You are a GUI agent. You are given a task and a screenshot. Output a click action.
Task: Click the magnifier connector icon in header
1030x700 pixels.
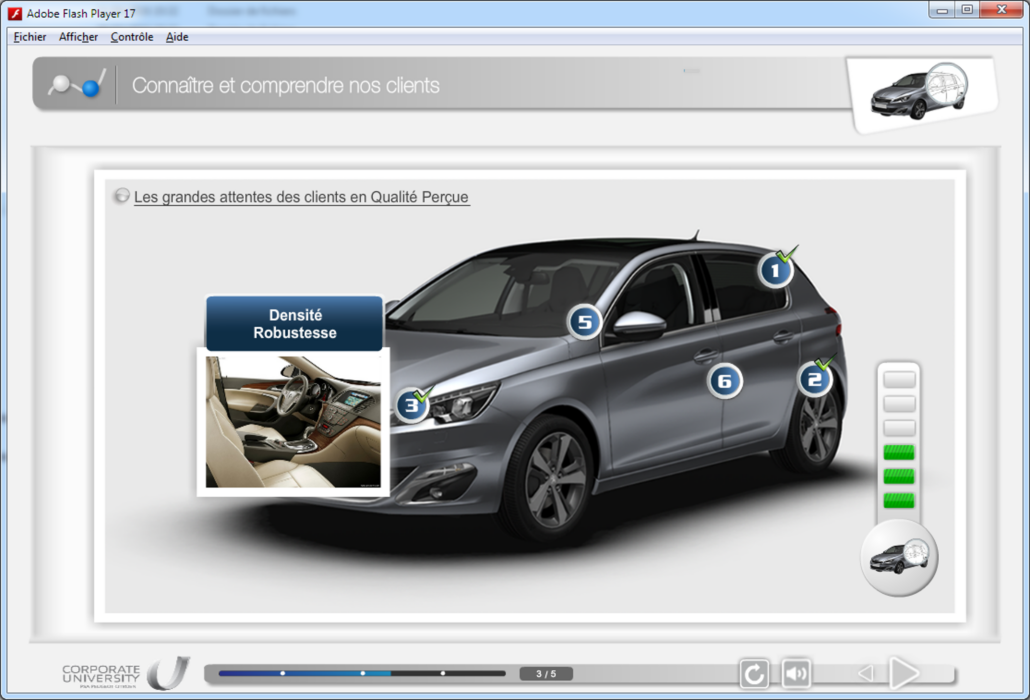coord(77,84)
